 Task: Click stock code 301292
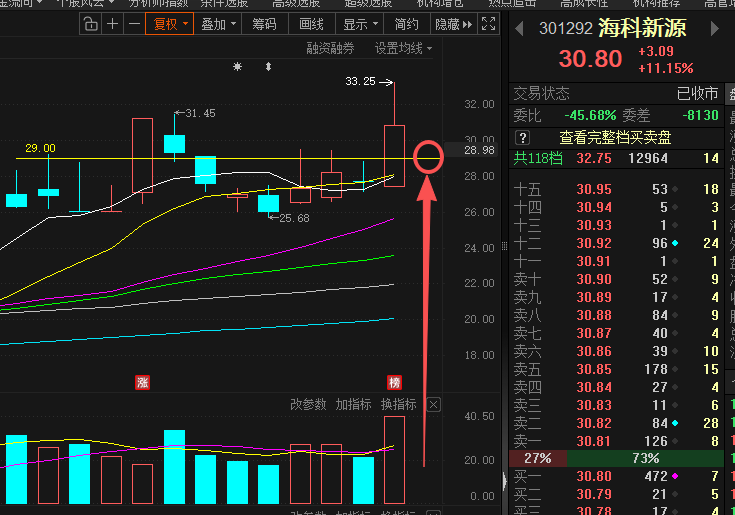click(566, 28)
